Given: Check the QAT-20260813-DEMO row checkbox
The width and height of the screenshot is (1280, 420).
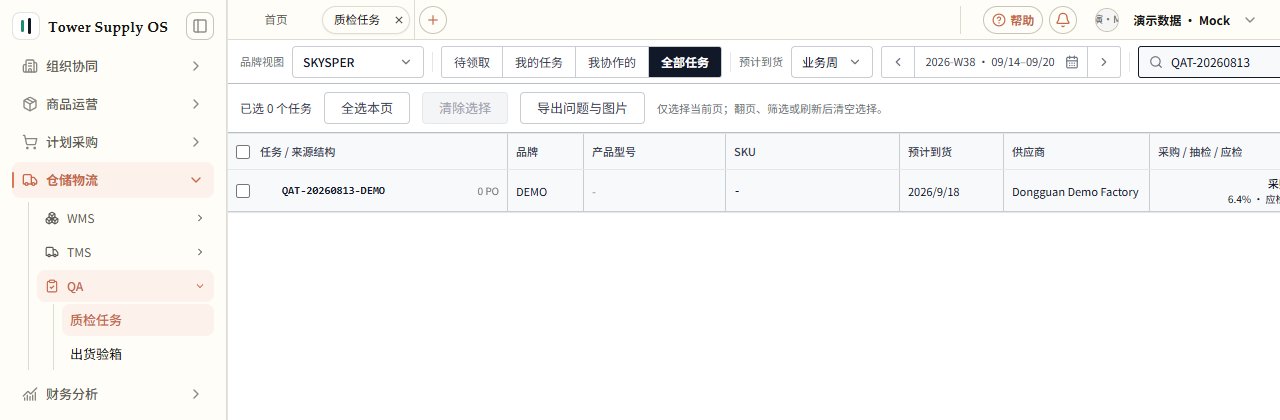Looking at the screenshot, I should coord(243,191).
